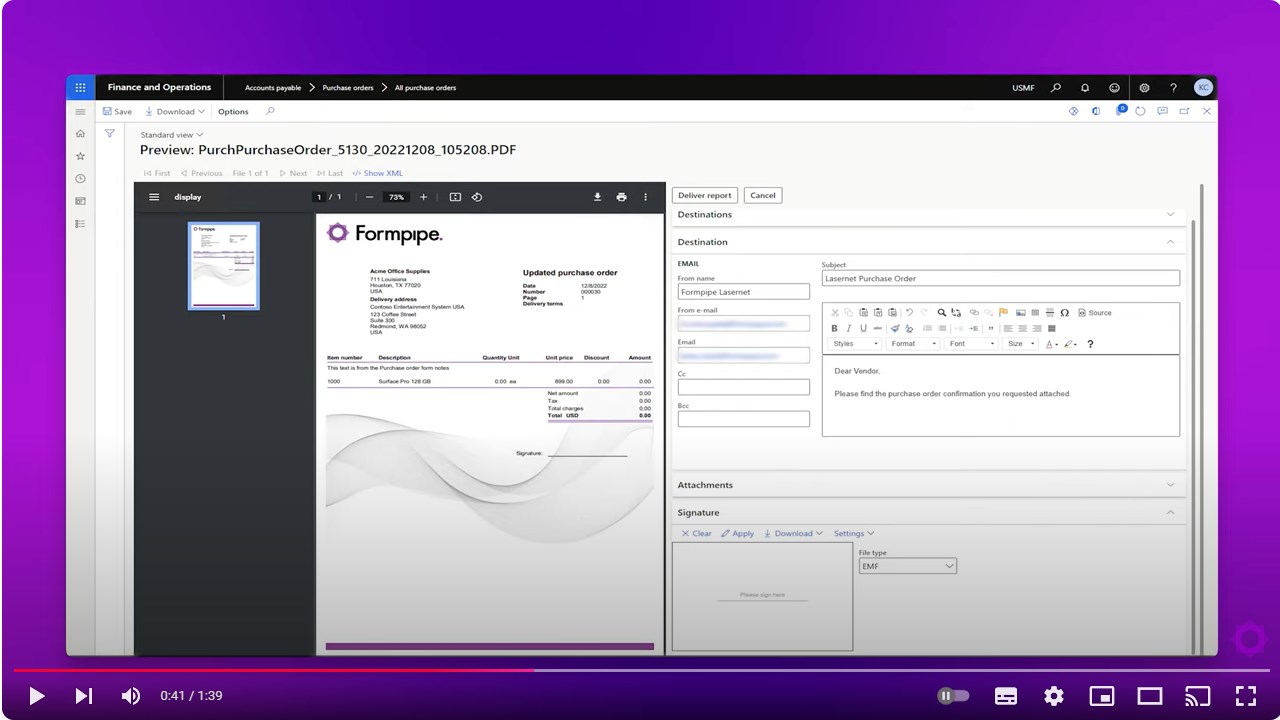1280x720 pixels.
Task: Apply underline in email editor
Action: [863, 328]
